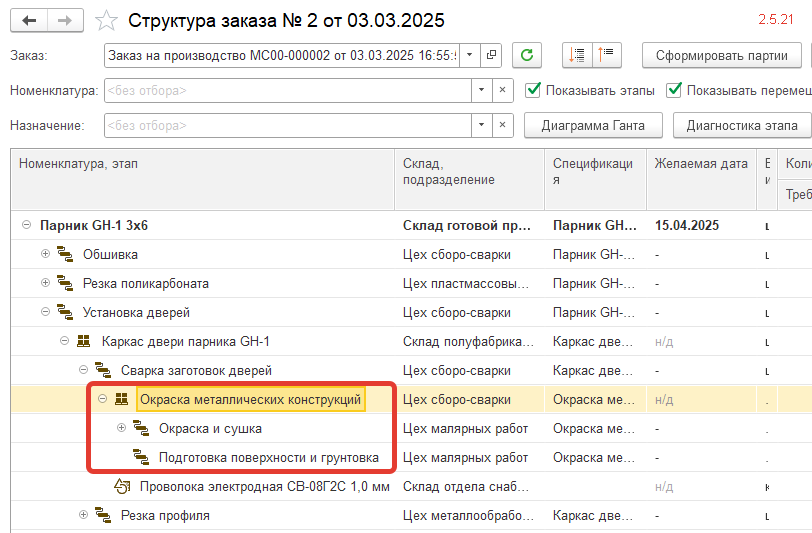The image size is (812, 533).
Task: Add page to favorites with star icon
Action: pos(106,21)
